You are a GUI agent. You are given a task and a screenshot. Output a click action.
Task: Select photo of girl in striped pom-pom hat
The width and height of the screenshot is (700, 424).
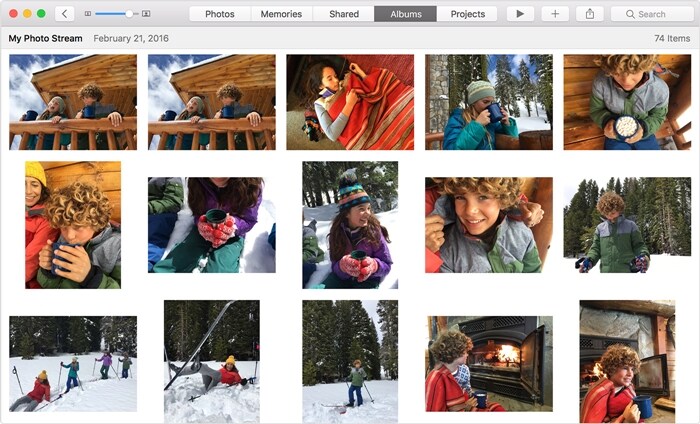350,225
